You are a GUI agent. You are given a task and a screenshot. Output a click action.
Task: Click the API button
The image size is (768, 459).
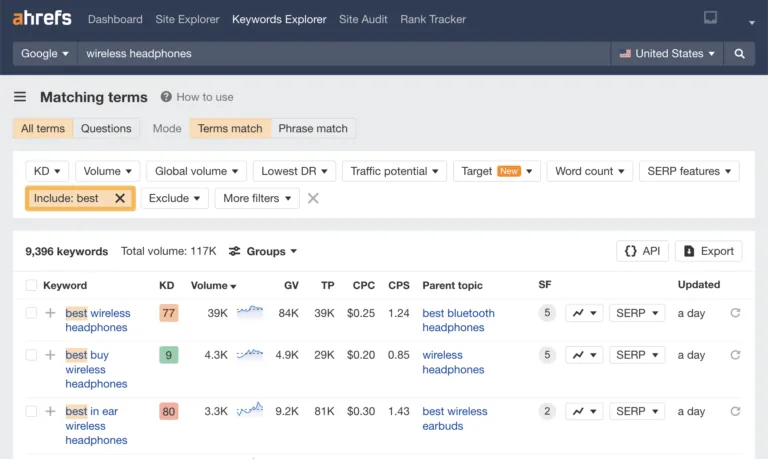pos(642,251)
